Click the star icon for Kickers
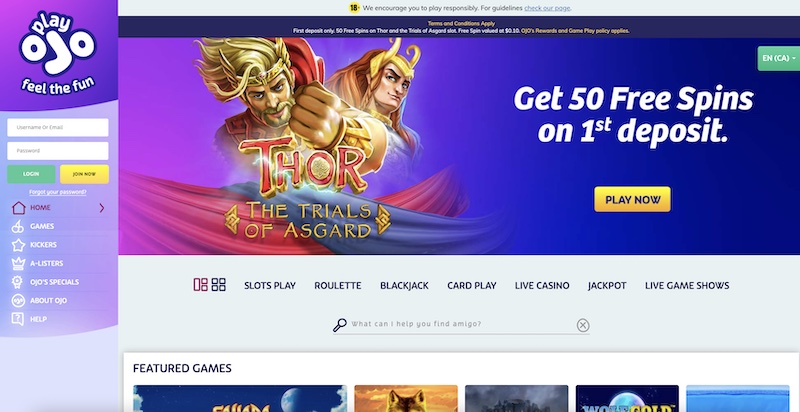Image resolution: width=800 pixels, height=412 pixels. pos(18,245)
